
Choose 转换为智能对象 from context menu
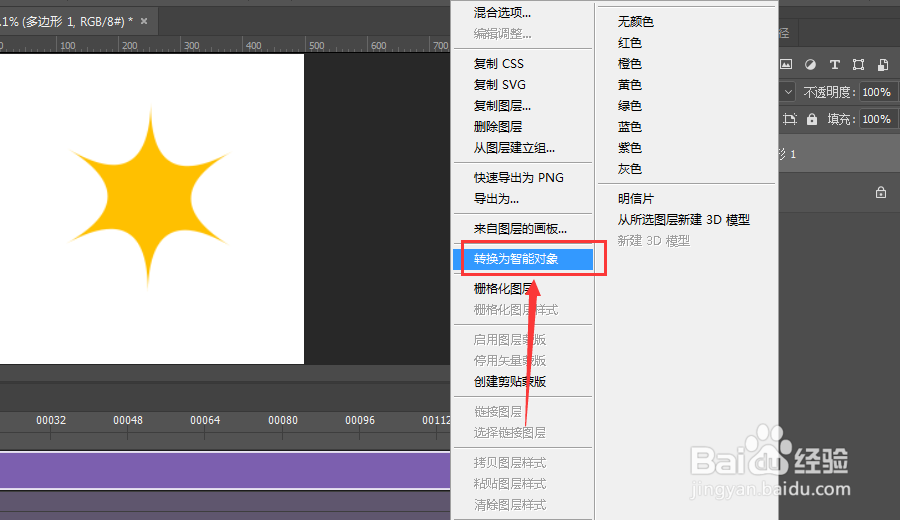(x=523, y=259)
